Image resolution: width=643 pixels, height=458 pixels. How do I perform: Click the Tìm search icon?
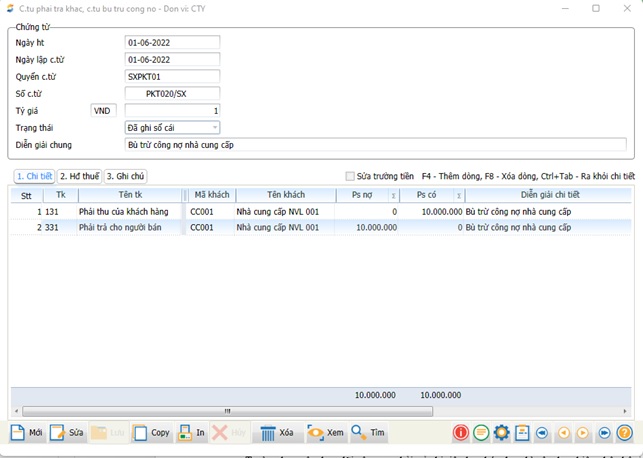click(x=368, y=433)
